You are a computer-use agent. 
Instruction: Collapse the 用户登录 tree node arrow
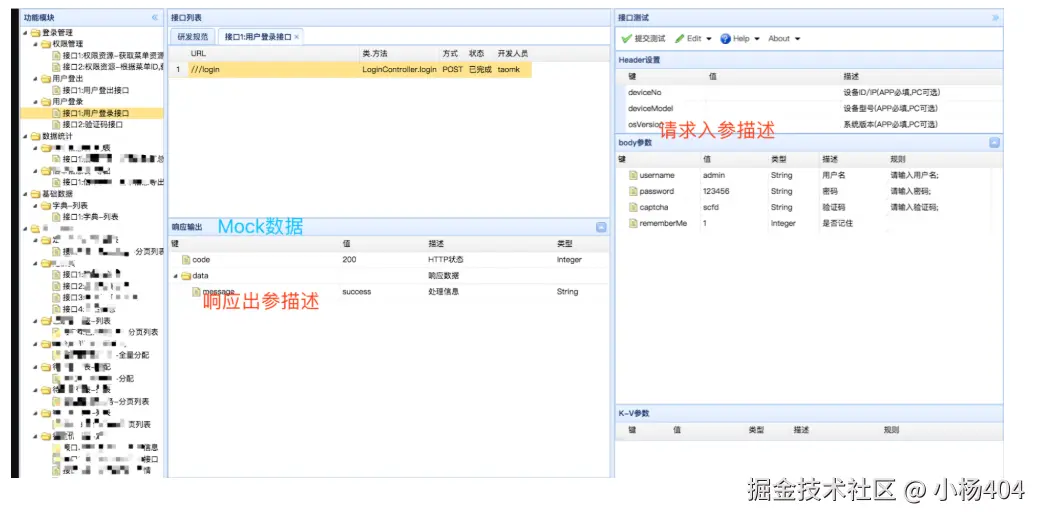(x=36, y=102)
